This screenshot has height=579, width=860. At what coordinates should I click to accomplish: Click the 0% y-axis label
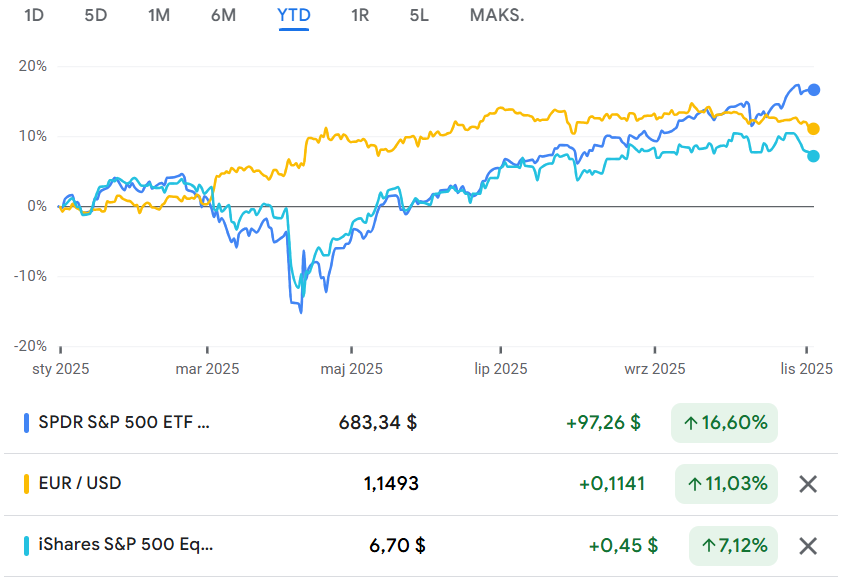[37, 206]
